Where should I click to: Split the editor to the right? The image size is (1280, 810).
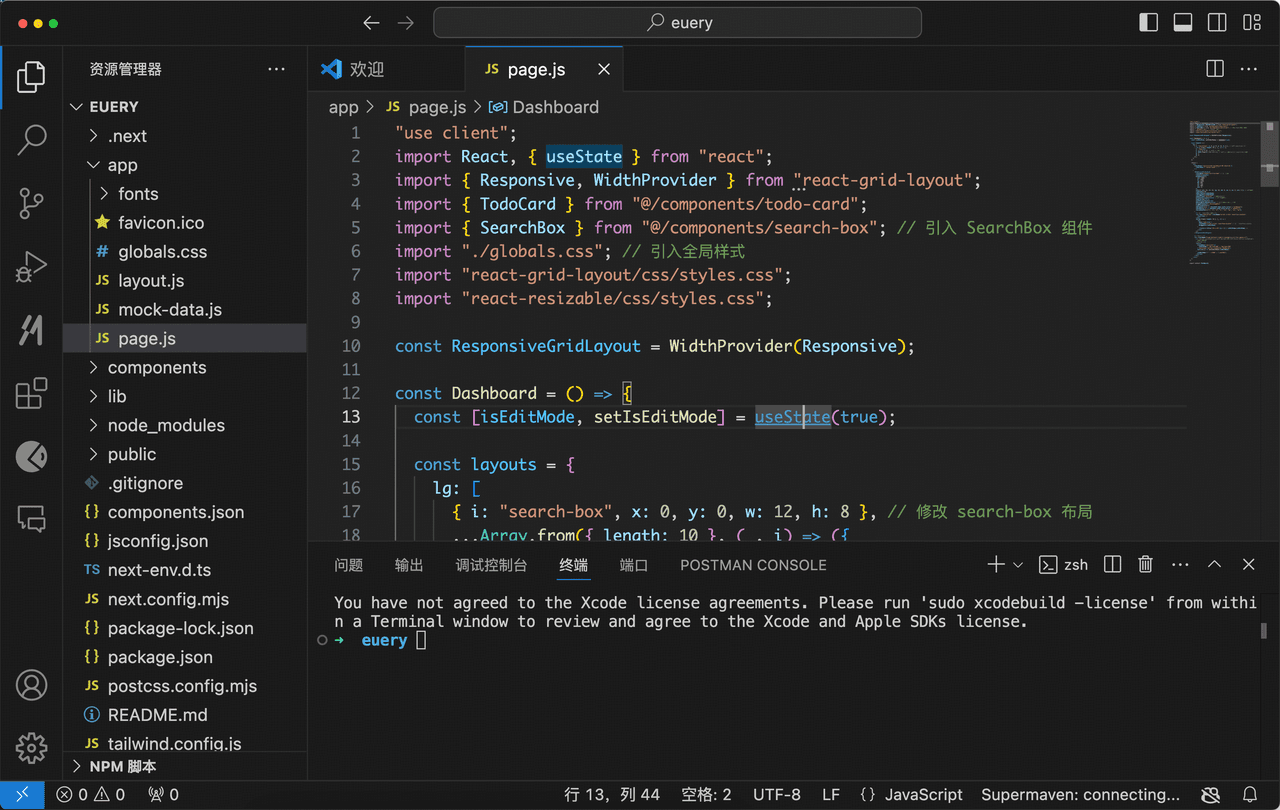pyautogui.click(x=1215, y=69)
